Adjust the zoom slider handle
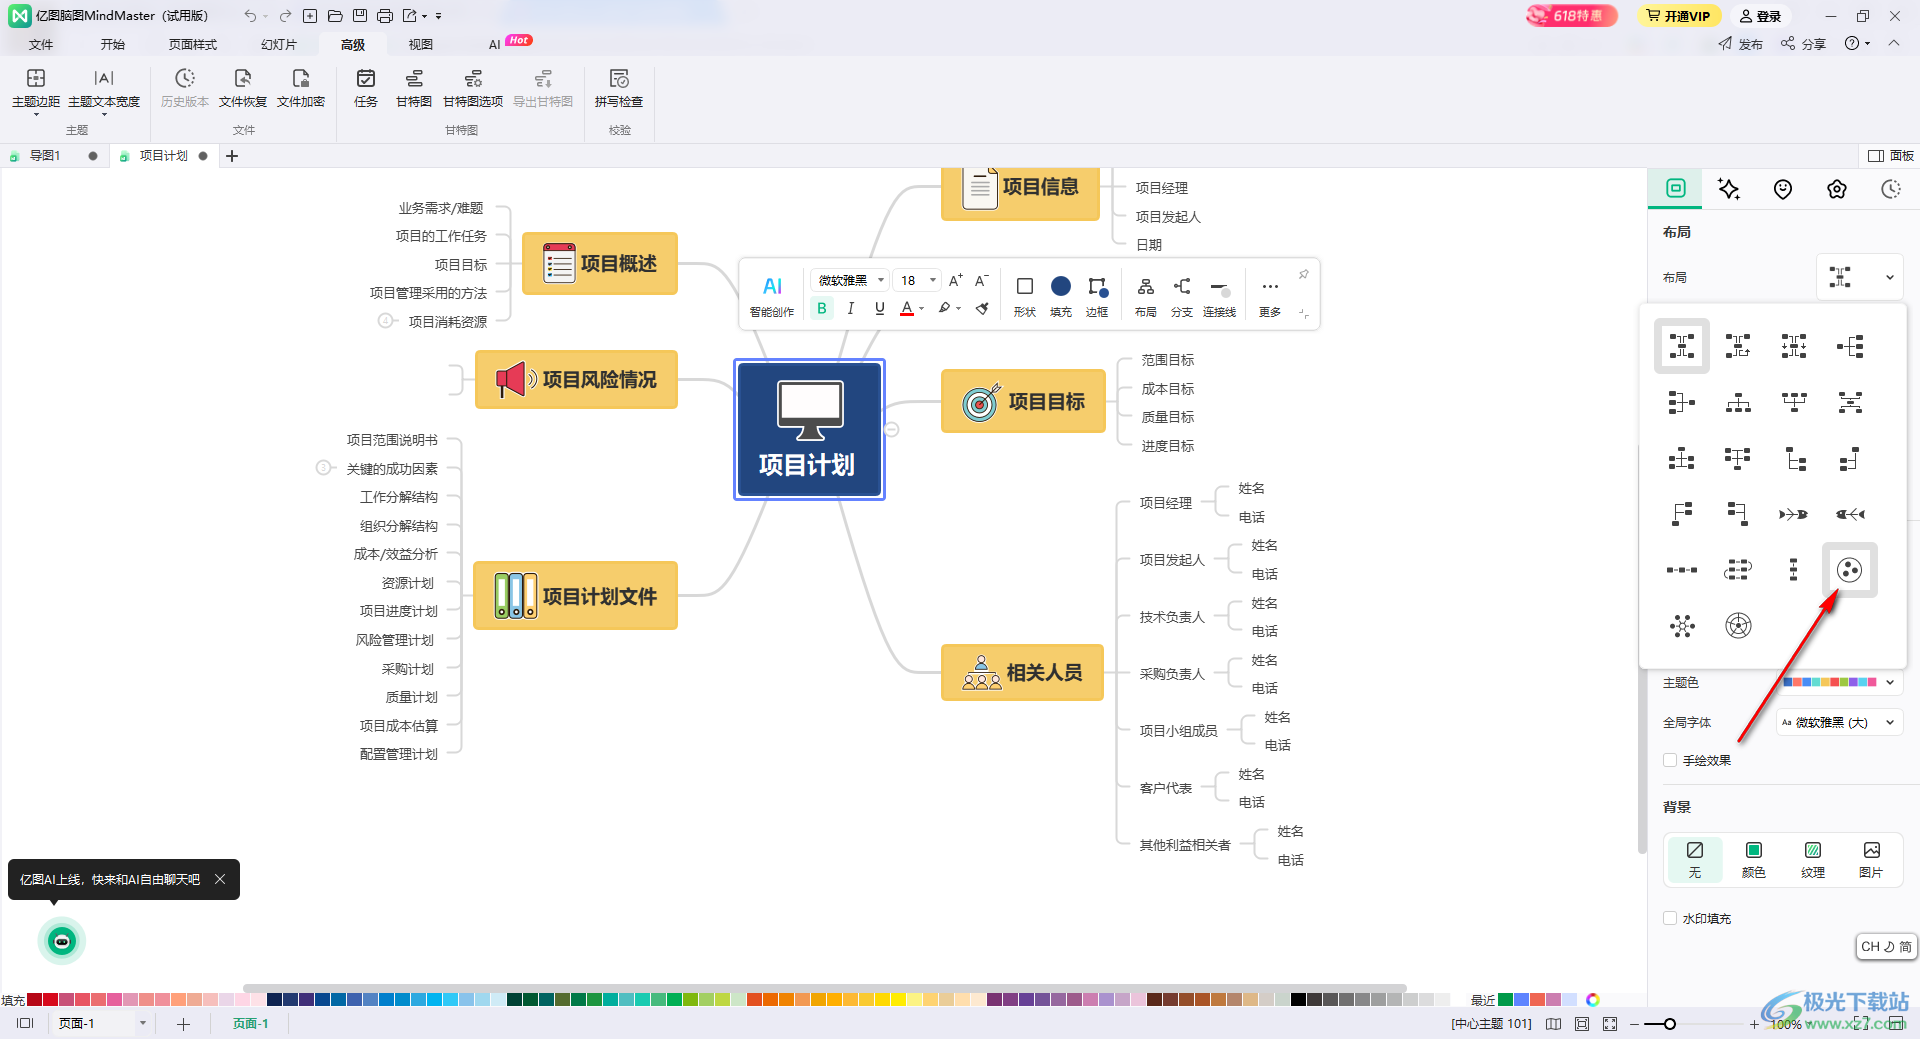The width and height of the screenshot is (1920, 1040). pyautogui.click(x=1670, y=1024)
